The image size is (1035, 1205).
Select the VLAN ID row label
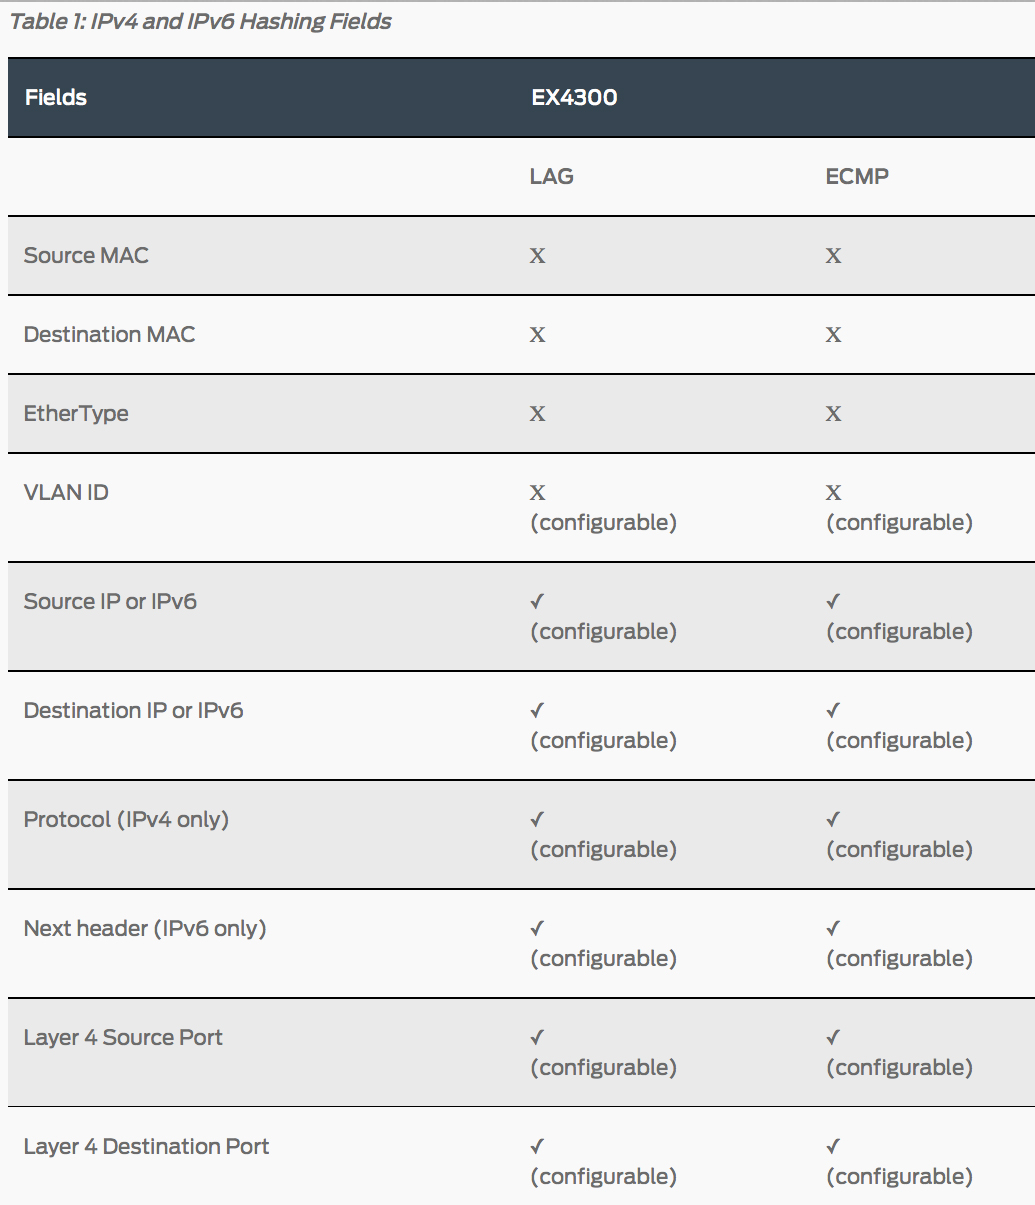[x=66, y=492]
